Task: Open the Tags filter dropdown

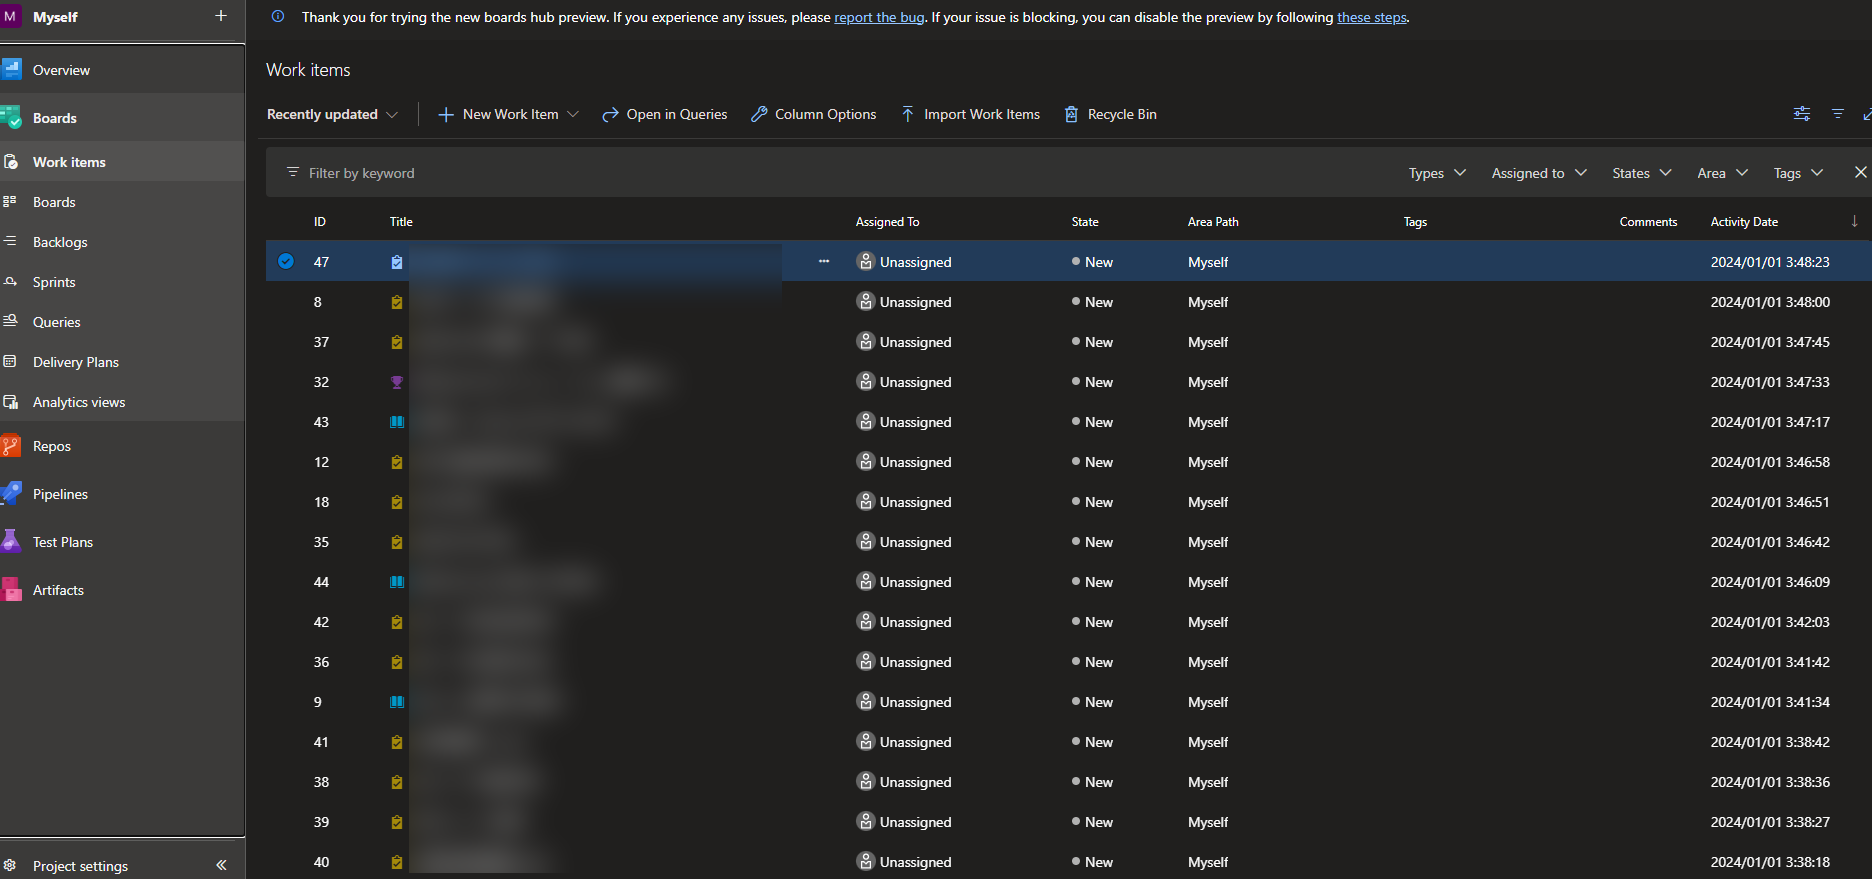Action: [1799, 173]
